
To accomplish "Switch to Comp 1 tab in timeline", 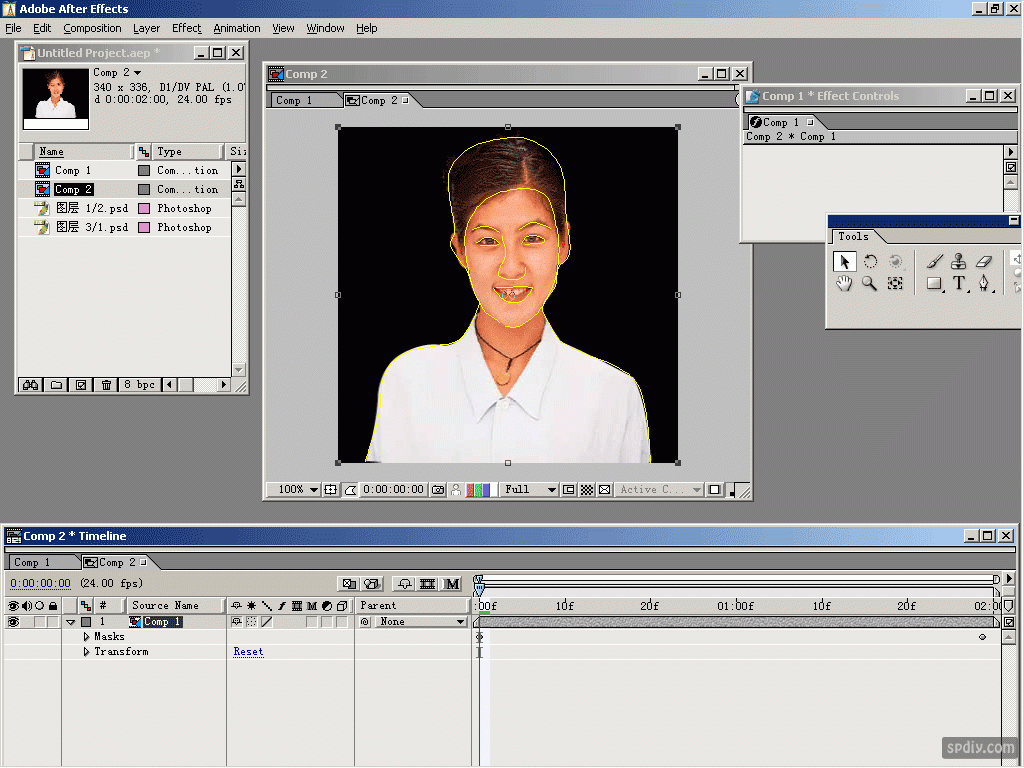I will click(32, 563).
